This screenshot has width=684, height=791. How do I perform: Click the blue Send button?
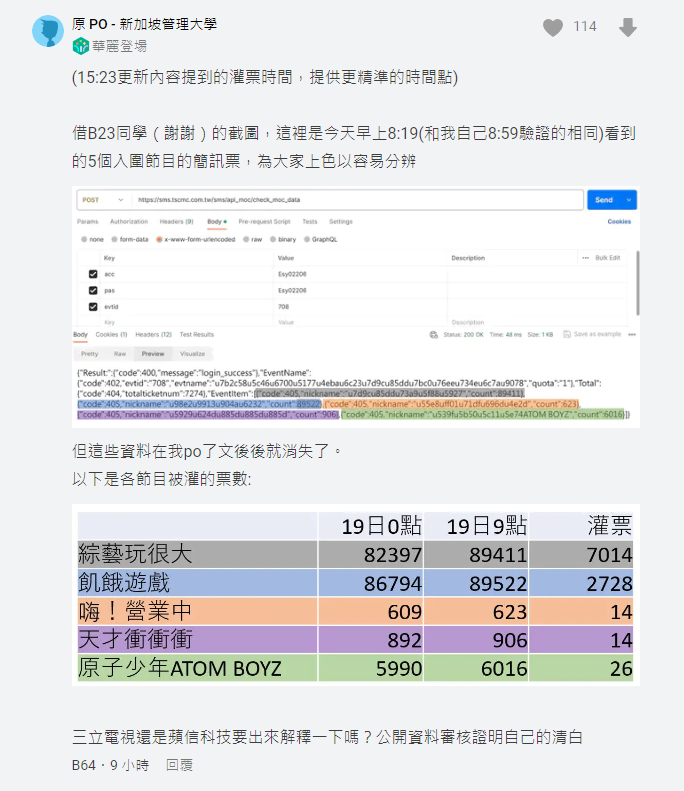click(604, 200)
